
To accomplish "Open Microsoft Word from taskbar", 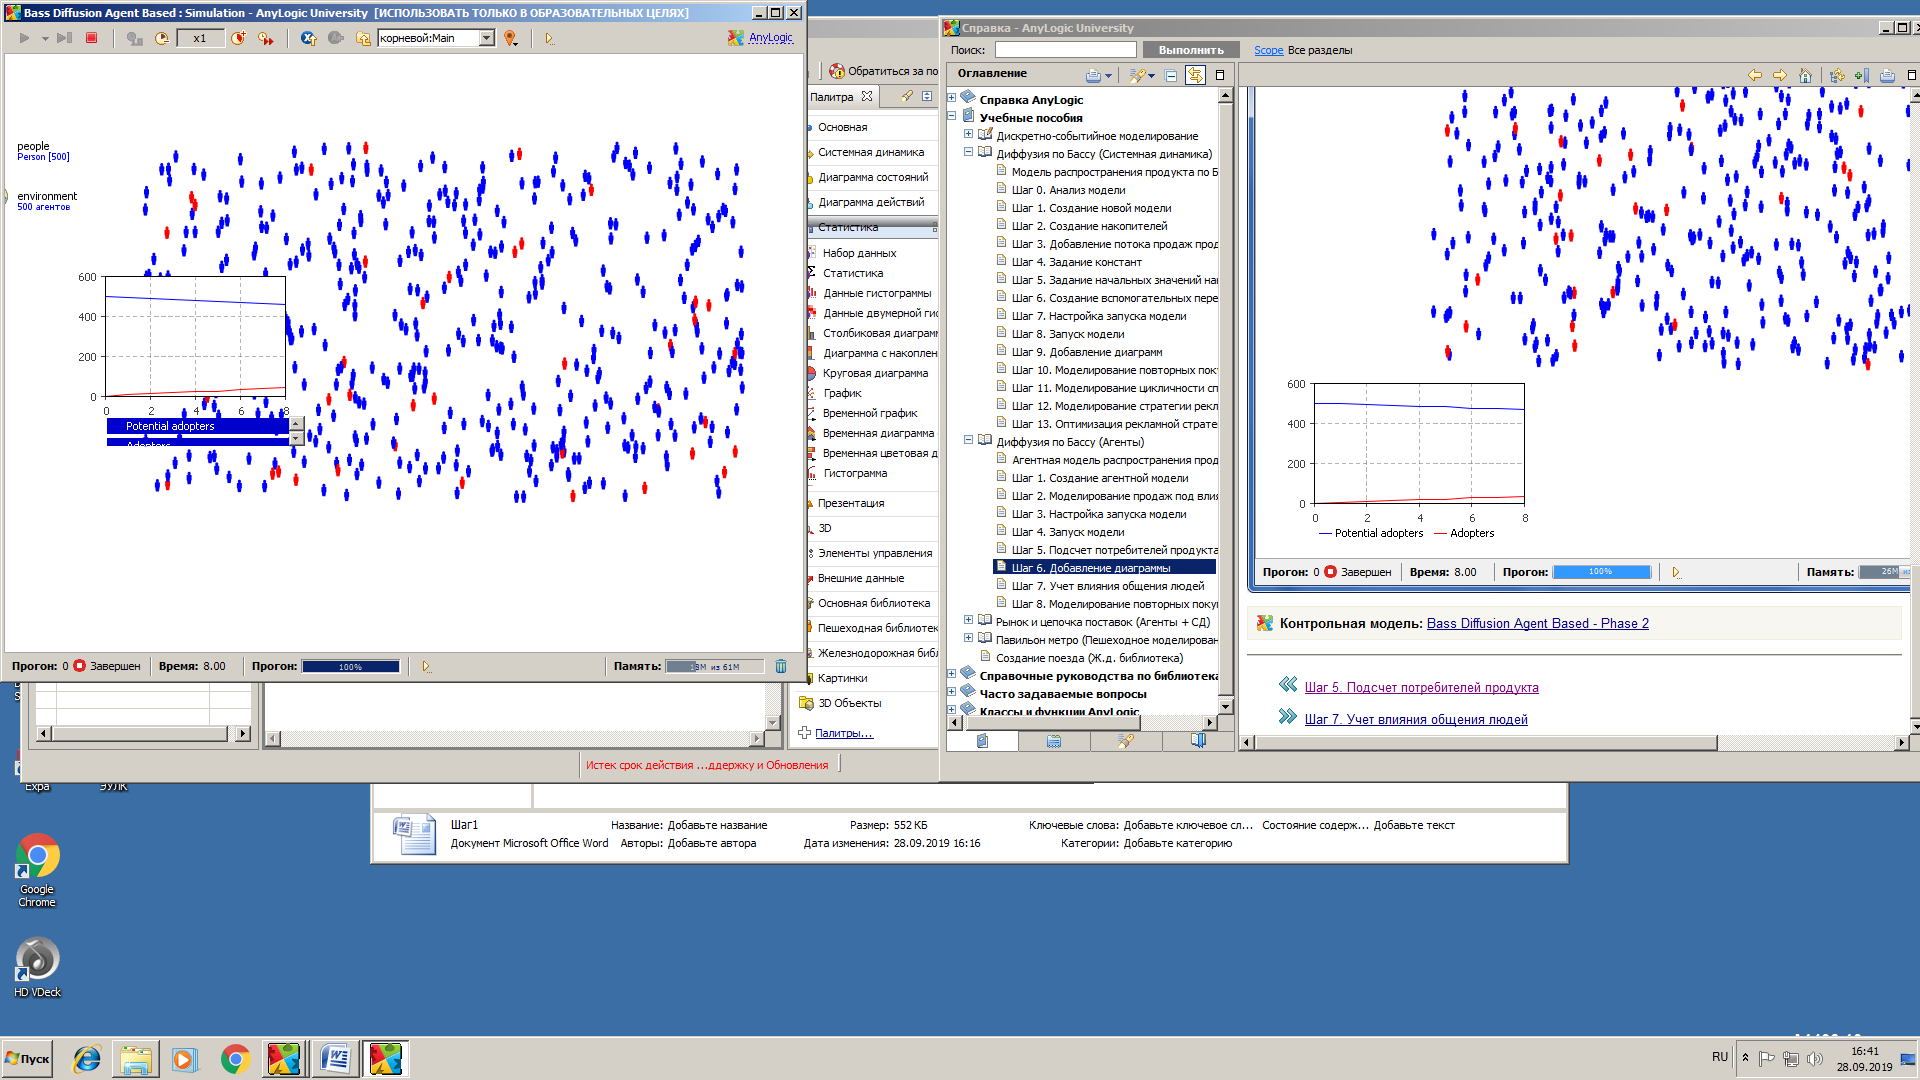I will (335, 1059).
